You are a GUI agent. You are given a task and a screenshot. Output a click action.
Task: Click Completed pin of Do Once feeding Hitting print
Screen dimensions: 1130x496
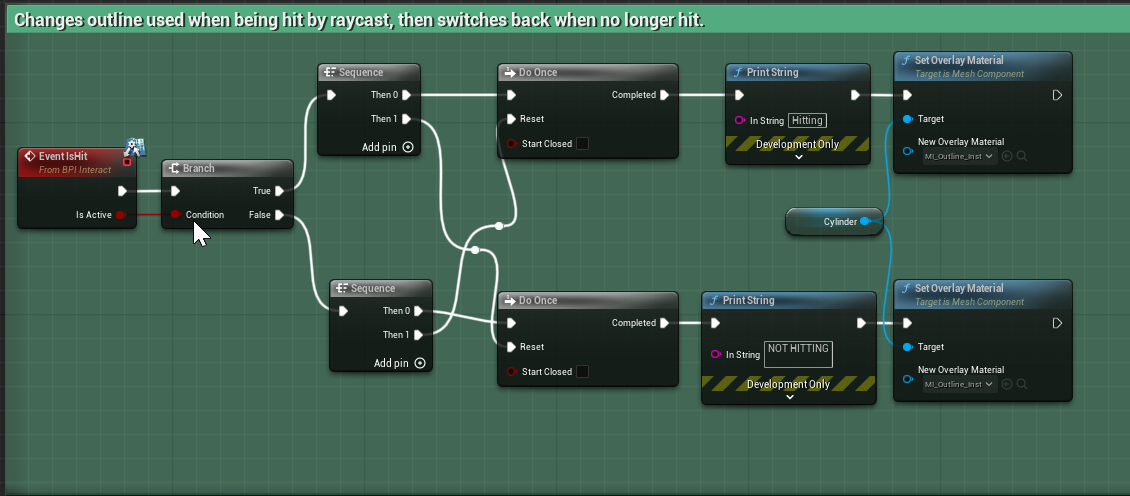coord(664,94)
